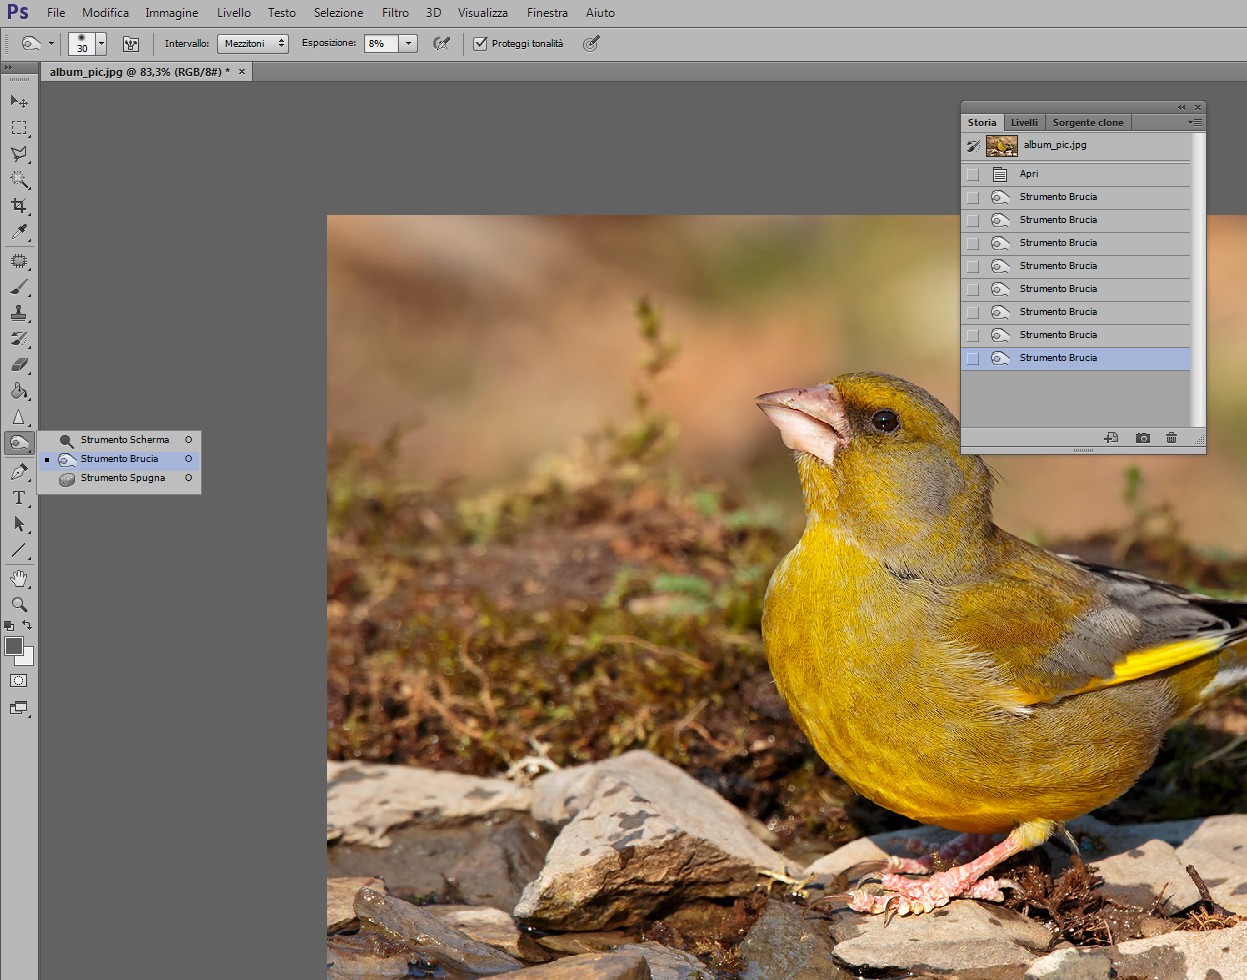Open the Esposizione slider arrow
The height and width of the screenshot is (980, 1247).
pyautogui.click(x=408, y=44)
